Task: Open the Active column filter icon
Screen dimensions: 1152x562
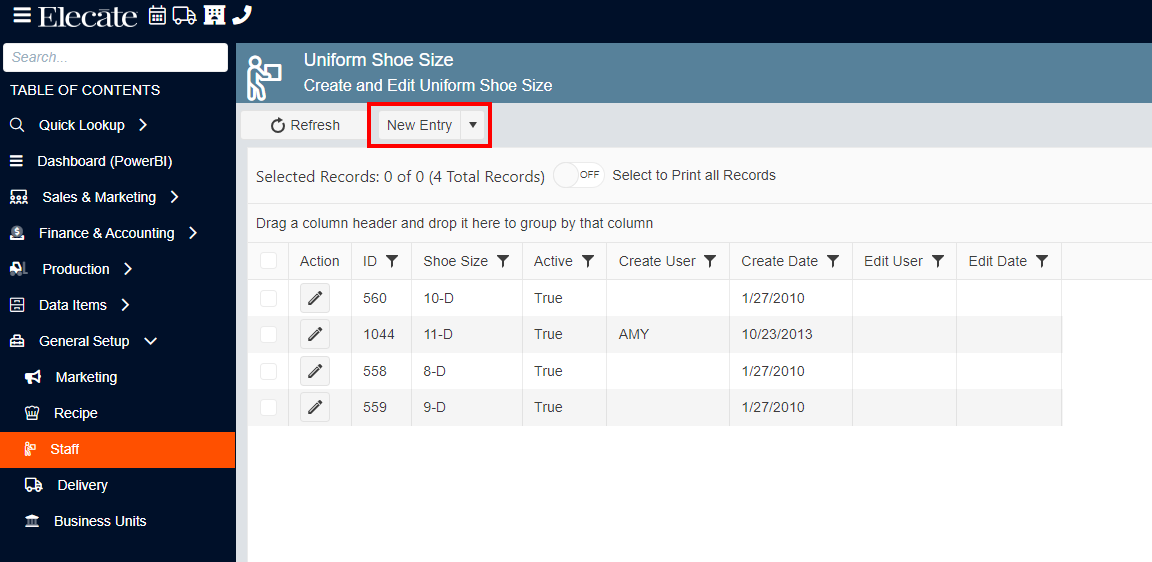Action: pyautogui.click(x=588, y=261)
